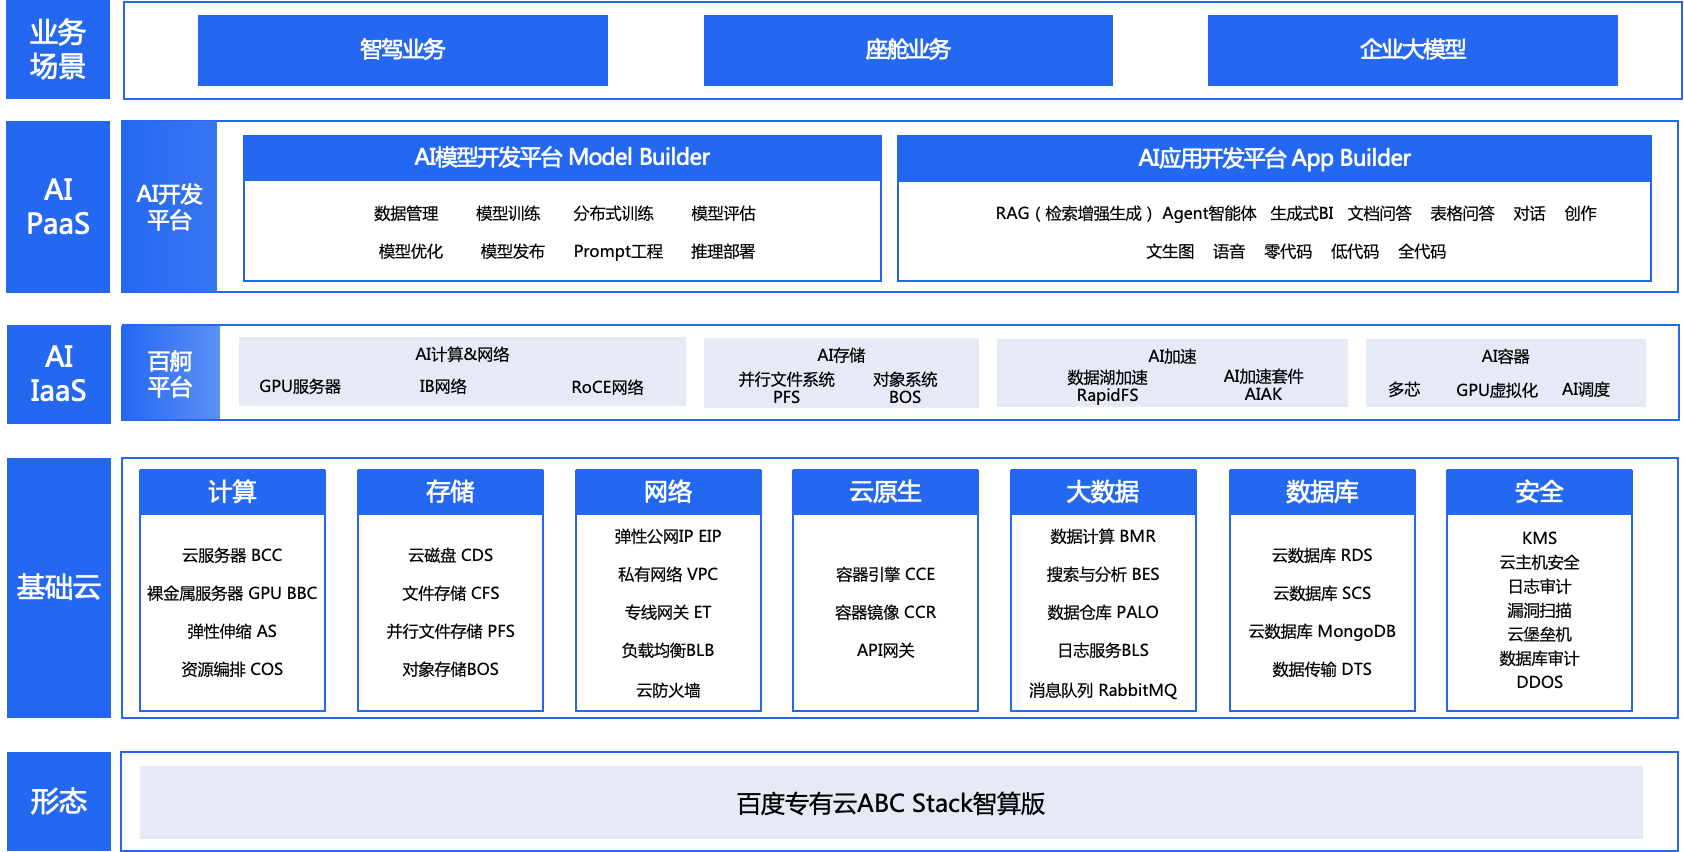The height and width of the screenshot is (852, 1684).
Task: Click the 表格问答 text
Action: click(1462, 214)
